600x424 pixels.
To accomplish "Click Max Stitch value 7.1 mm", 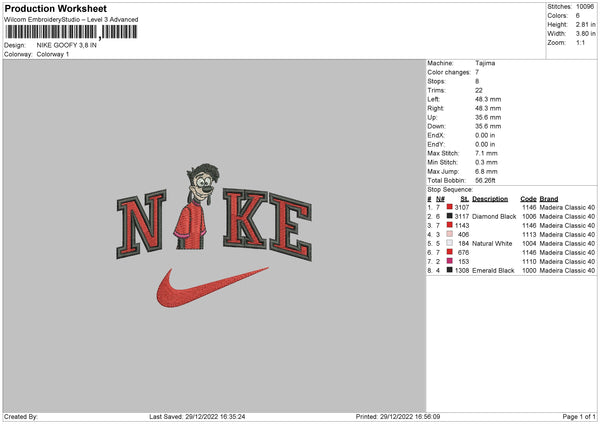I will point(486,153).
